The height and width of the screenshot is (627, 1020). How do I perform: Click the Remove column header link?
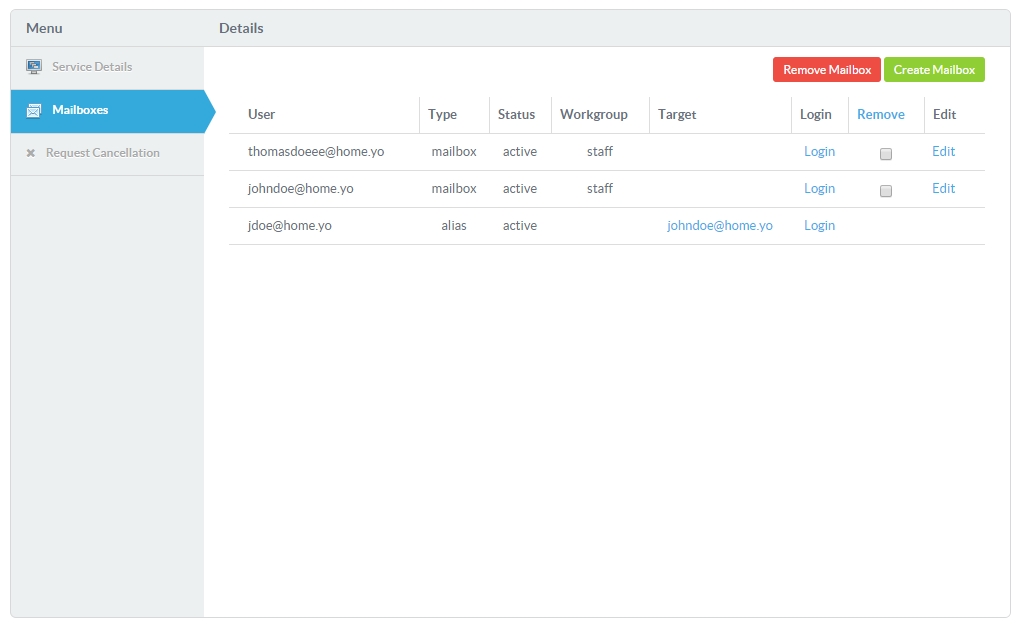pos(880,115)
